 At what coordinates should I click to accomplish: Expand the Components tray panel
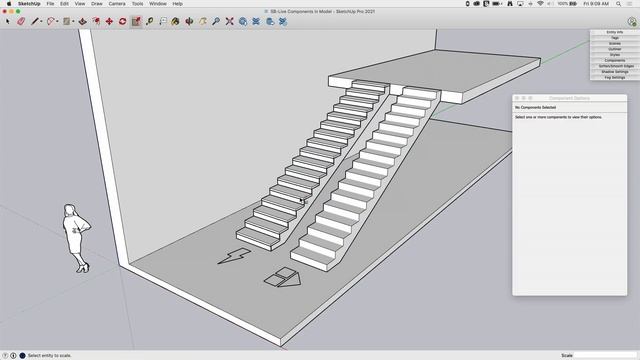(615, 60)
